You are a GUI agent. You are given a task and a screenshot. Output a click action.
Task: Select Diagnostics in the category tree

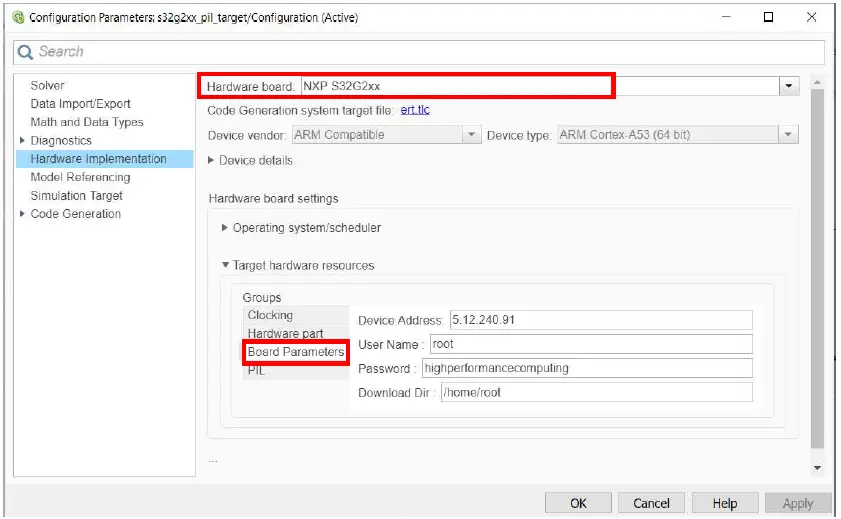point(61,140)
